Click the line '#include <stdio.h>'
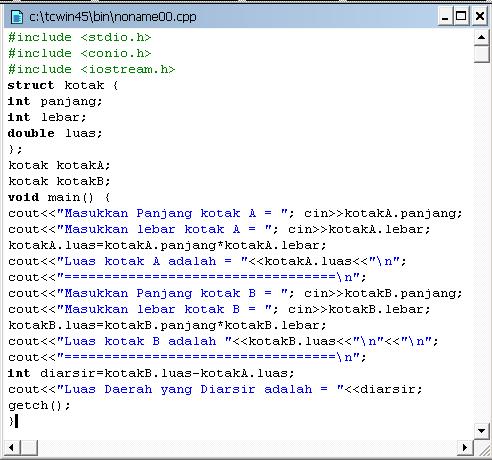The width and height of the screenshot is (492, 460). 80,37
